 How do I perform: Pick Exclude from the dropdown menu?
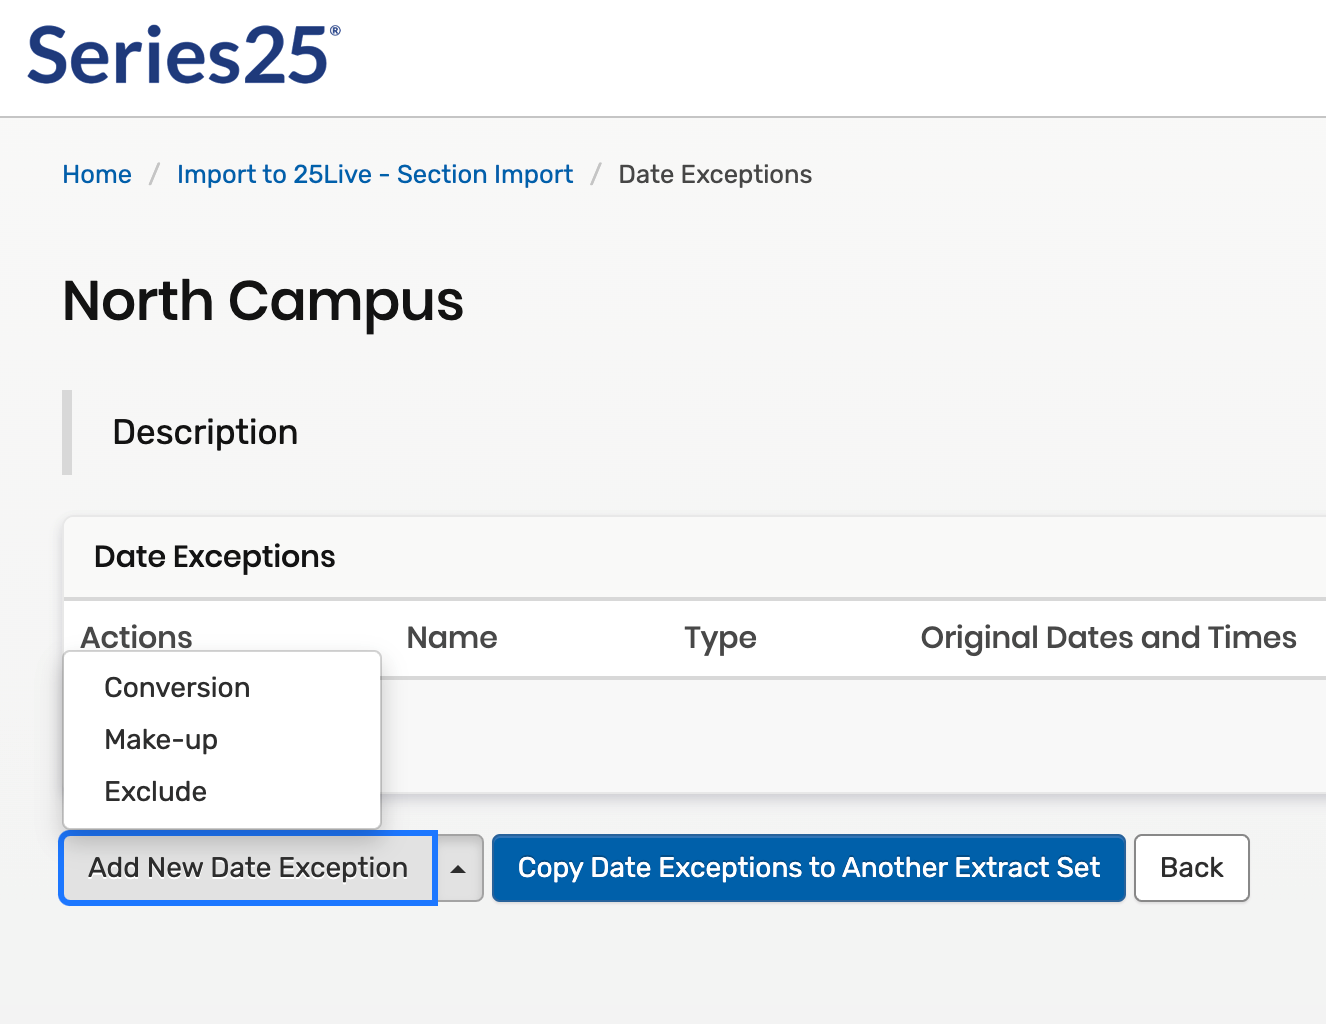point(156,792)
